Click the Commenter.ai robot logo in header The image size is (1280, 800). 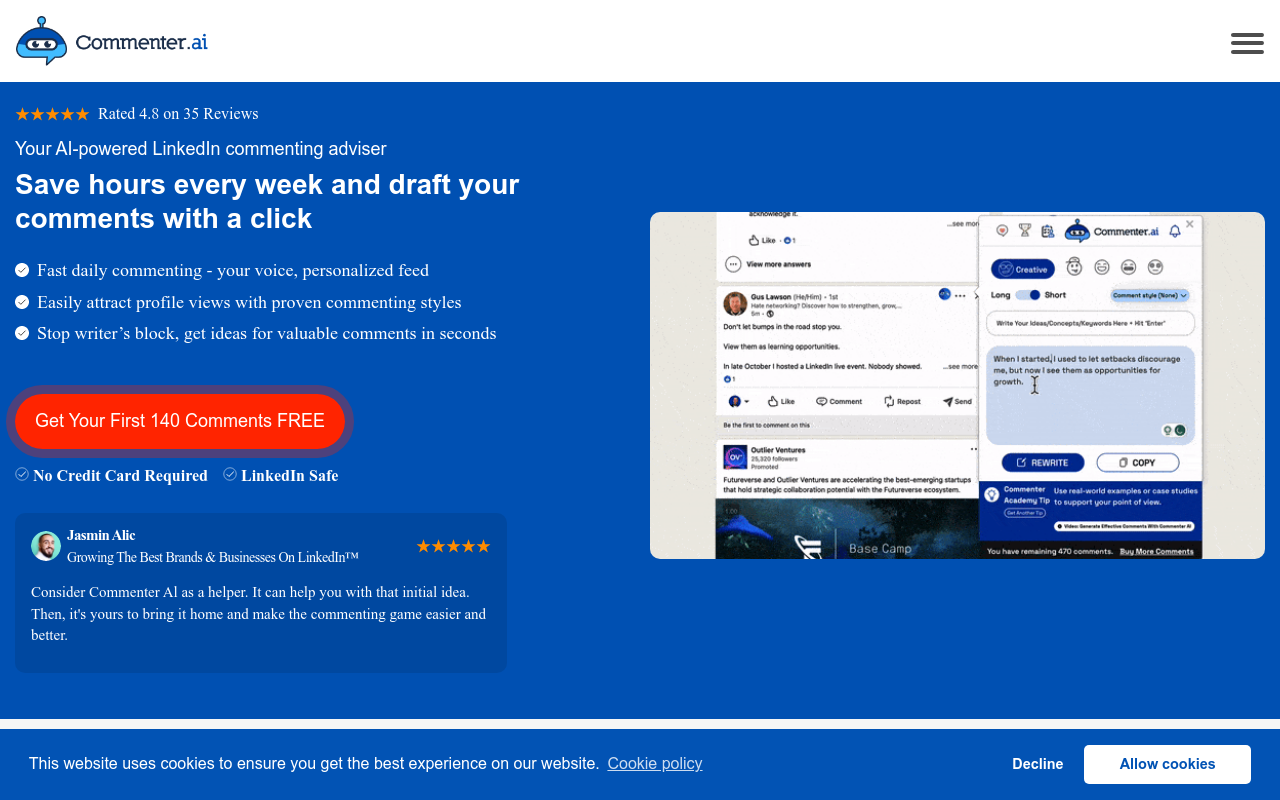112,41
